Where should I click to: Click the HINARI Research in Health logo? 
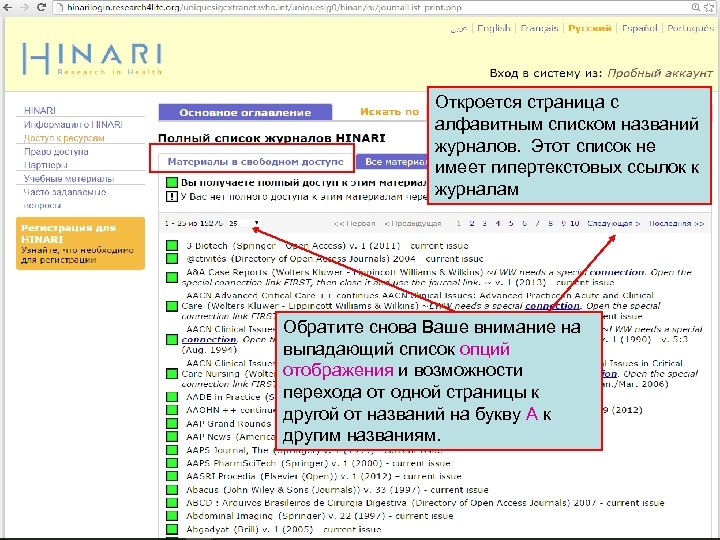(x=92, y=59)
